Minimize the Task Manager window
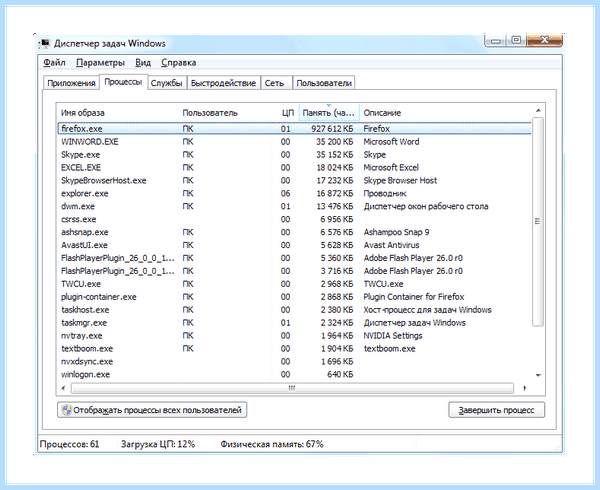This screenshot has height=490, width=600. click(x=496, y=41)
